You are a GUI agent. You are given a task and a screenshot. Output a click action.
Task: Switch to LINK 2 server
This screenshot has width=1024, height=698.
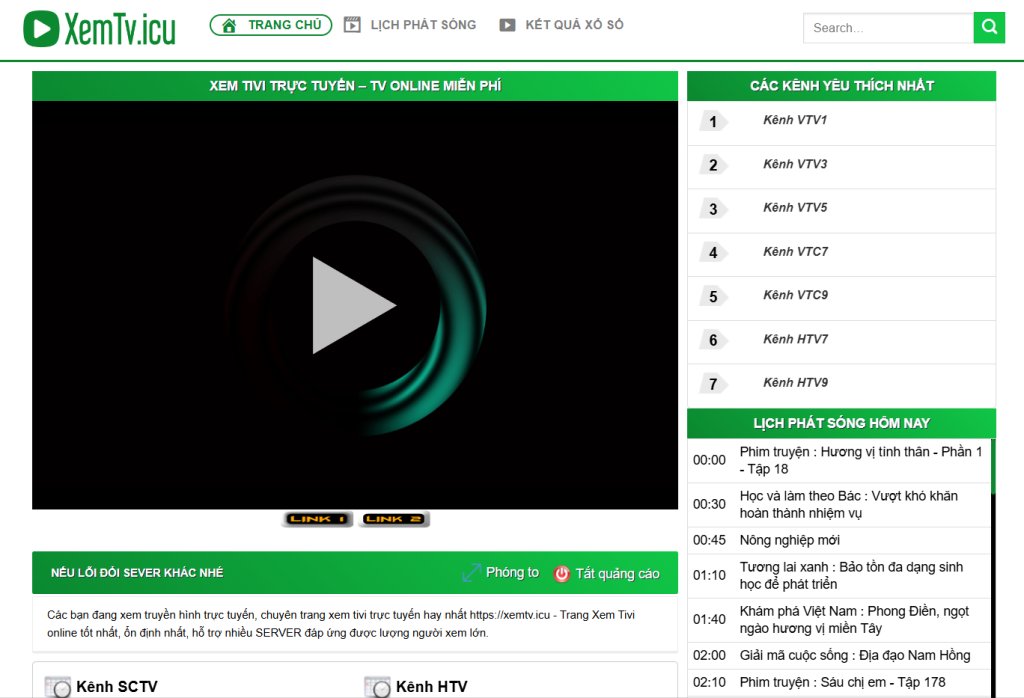[x=394, y=519]
